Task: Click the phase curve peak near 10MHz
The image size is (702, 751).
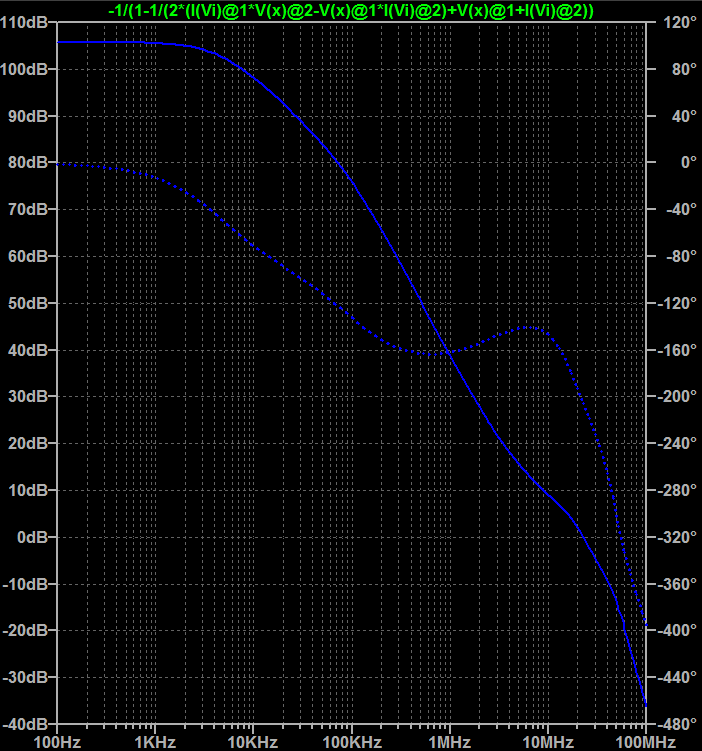Action: click(530, 328)
